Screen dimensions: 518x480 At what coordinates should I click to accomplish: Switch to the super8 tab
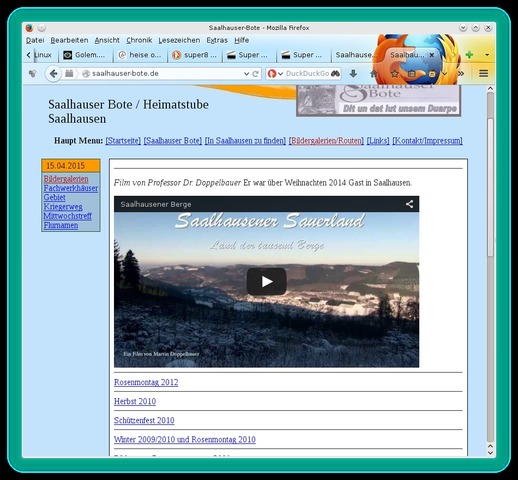click(195, 55)
